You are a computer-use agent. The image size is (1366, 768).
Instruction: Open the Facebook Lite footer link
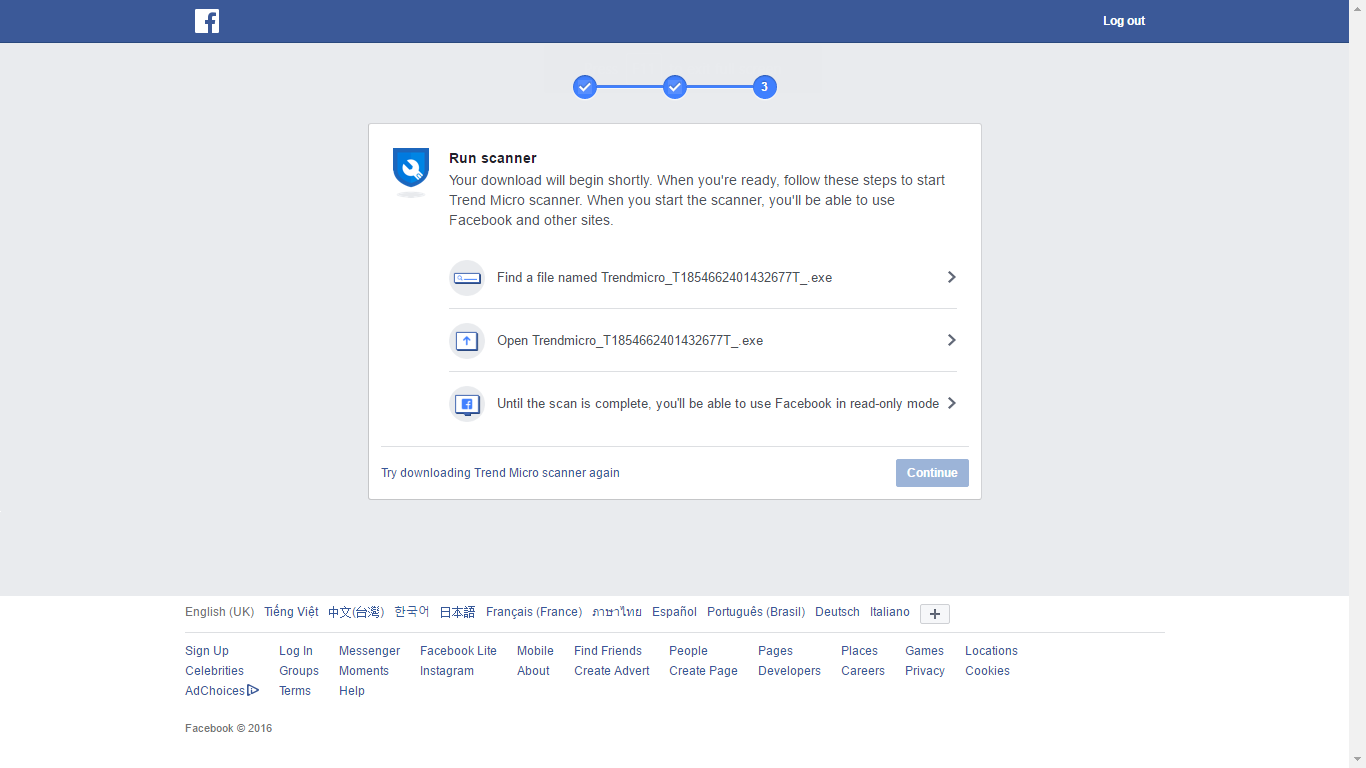(458, 651)
